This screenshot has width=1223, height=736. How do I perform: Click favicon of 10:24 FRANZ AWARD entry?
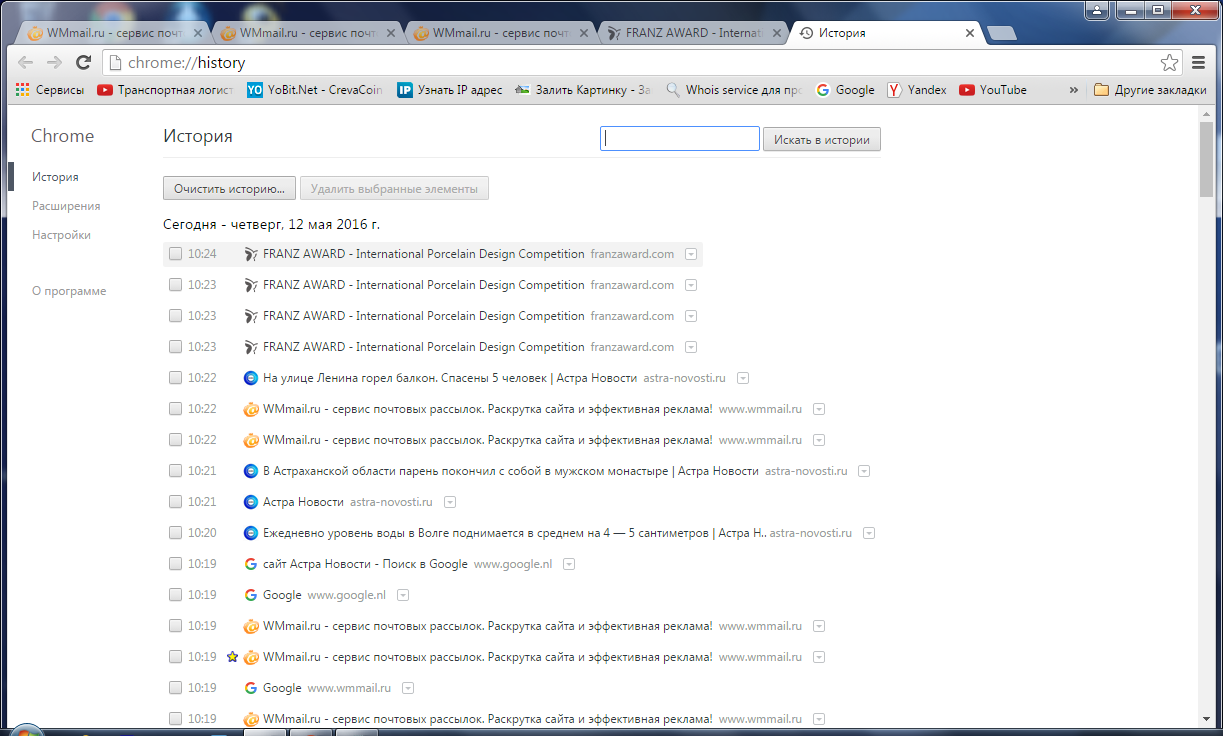coord(251,254)
